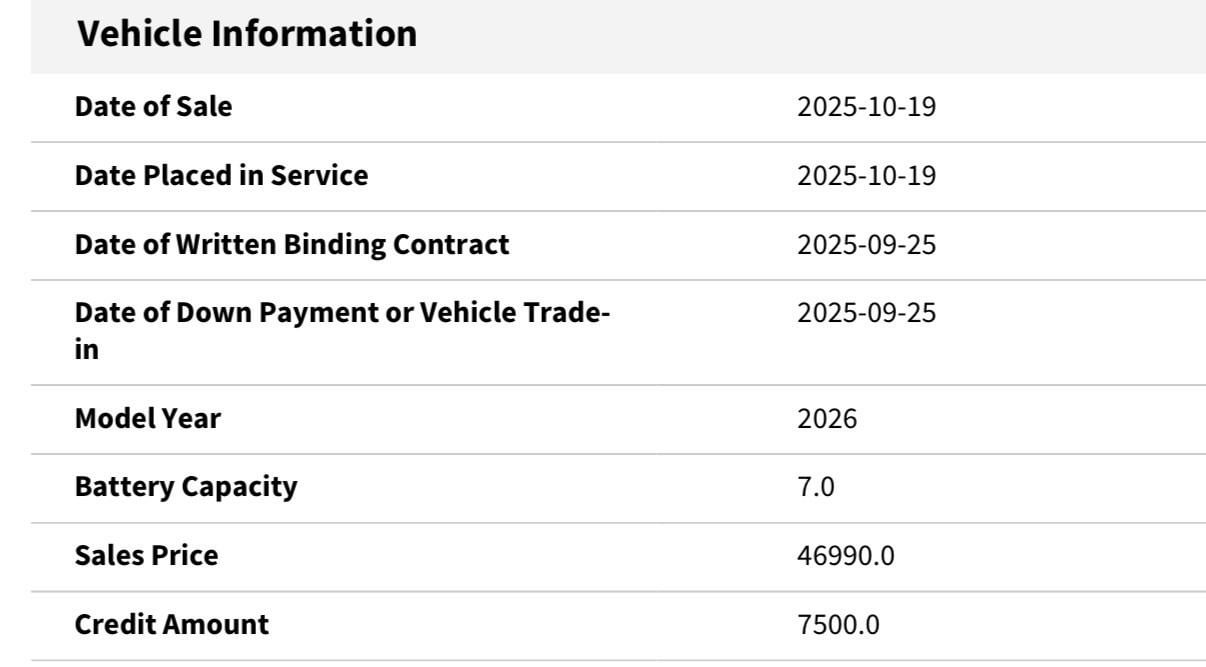This screenshot has width=1206, height=667.
Task: Select the Written Binding Contract date value
Action: (866, 244)
